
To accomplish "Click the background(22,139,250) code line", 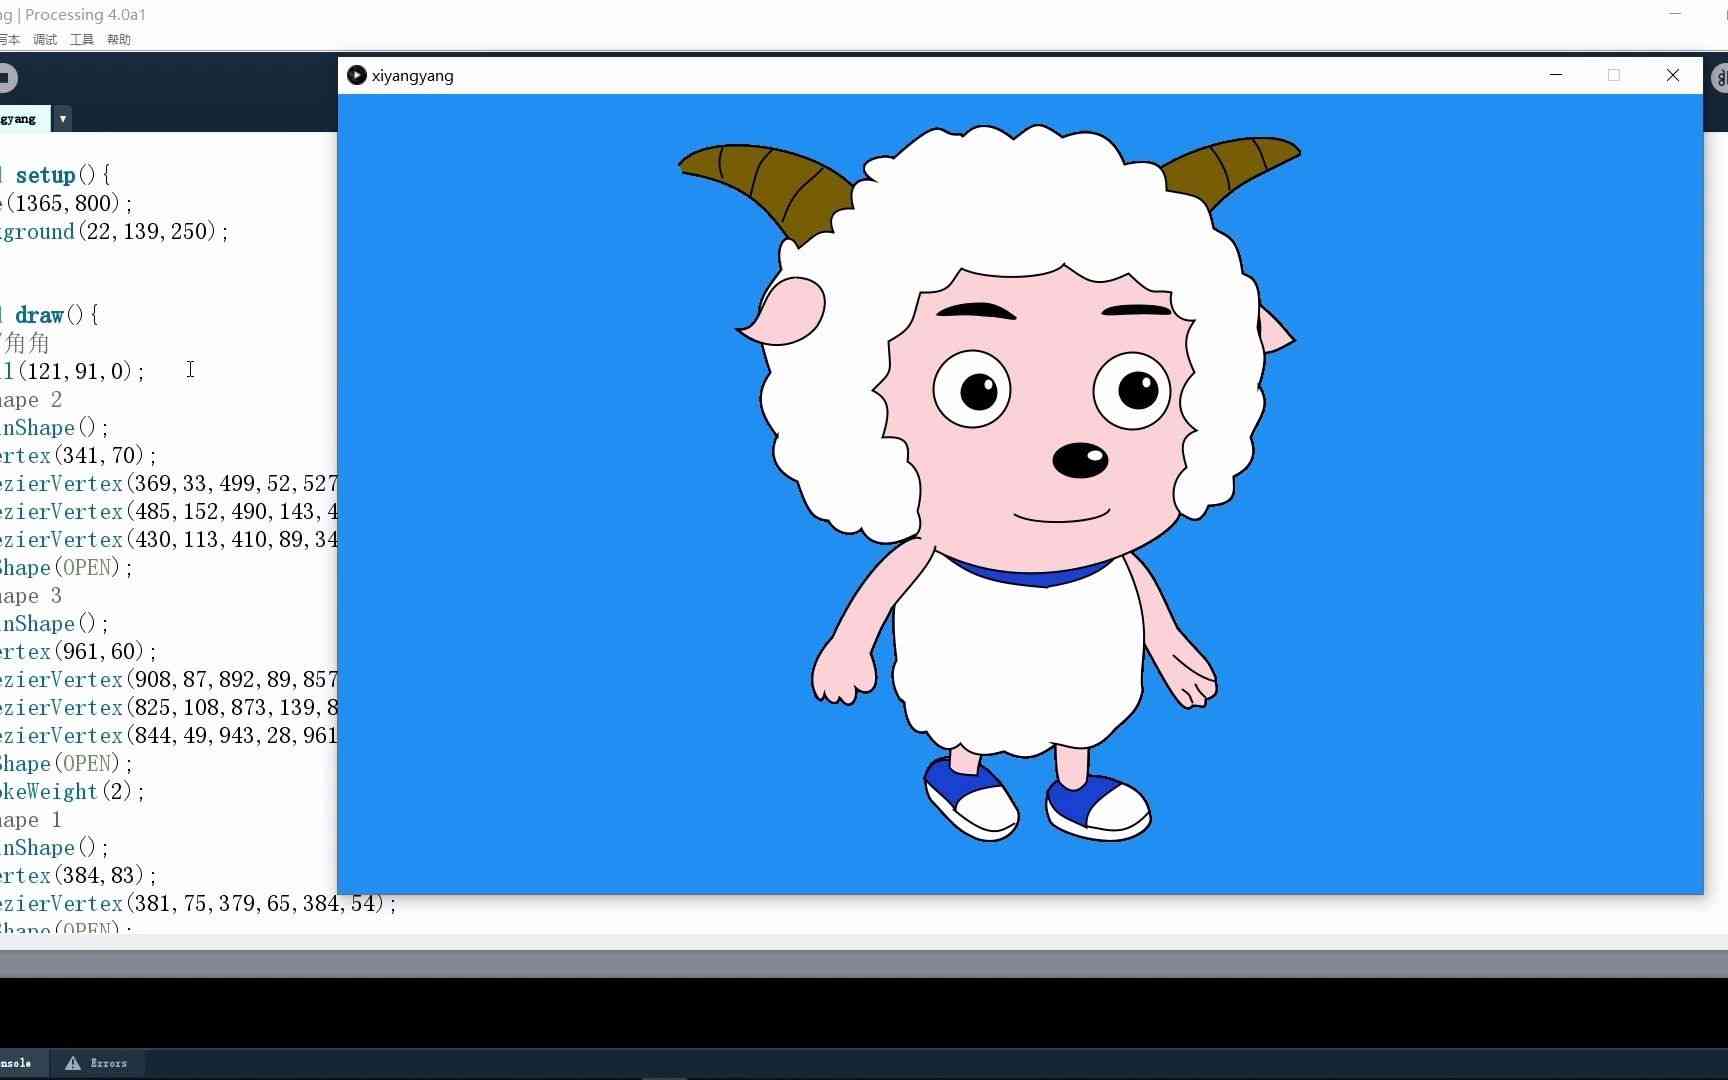I will point(114,231).
